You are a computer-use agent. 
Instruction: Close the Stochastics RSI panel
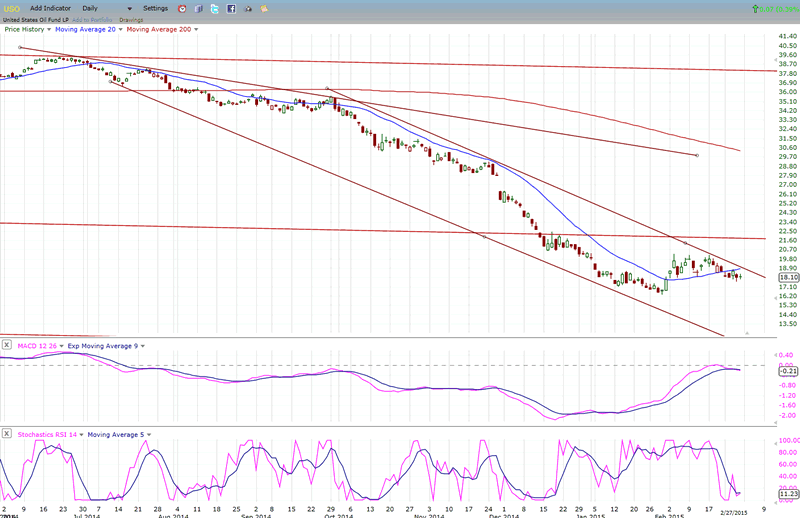(x=7, y=434)
